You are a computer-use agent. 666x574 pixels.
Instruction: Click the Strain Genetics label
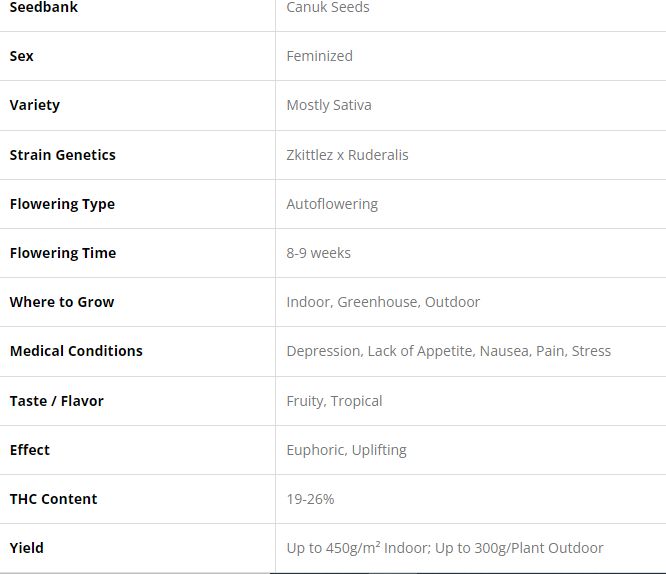(62, 155)
